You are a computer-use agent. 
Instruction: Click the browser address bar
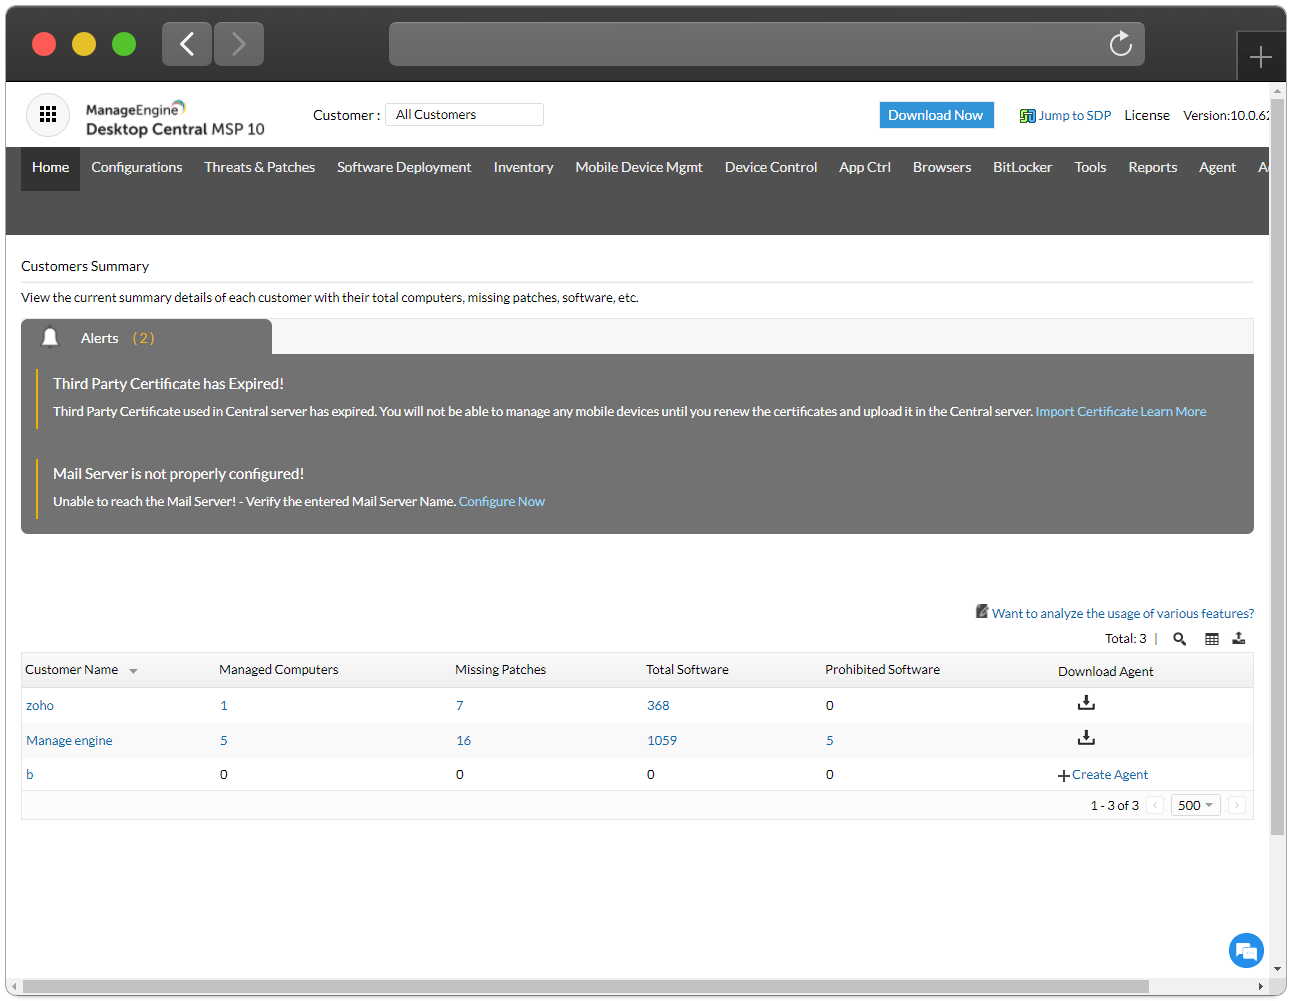point(766,44)
